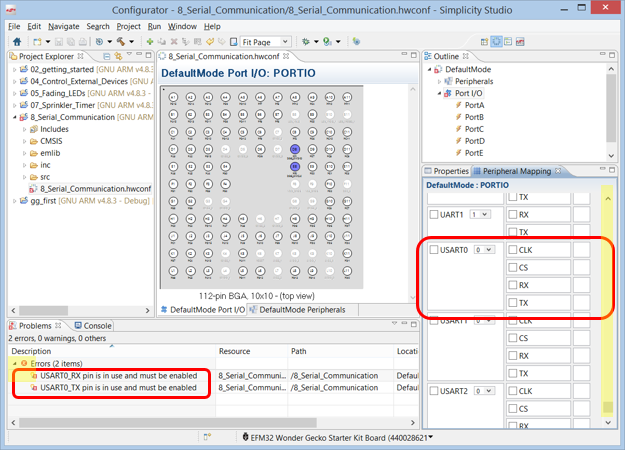This screenshot has width=625, height=450.
Task: Select the highlighted Configurator perspective icon
Action: (496, 41)
